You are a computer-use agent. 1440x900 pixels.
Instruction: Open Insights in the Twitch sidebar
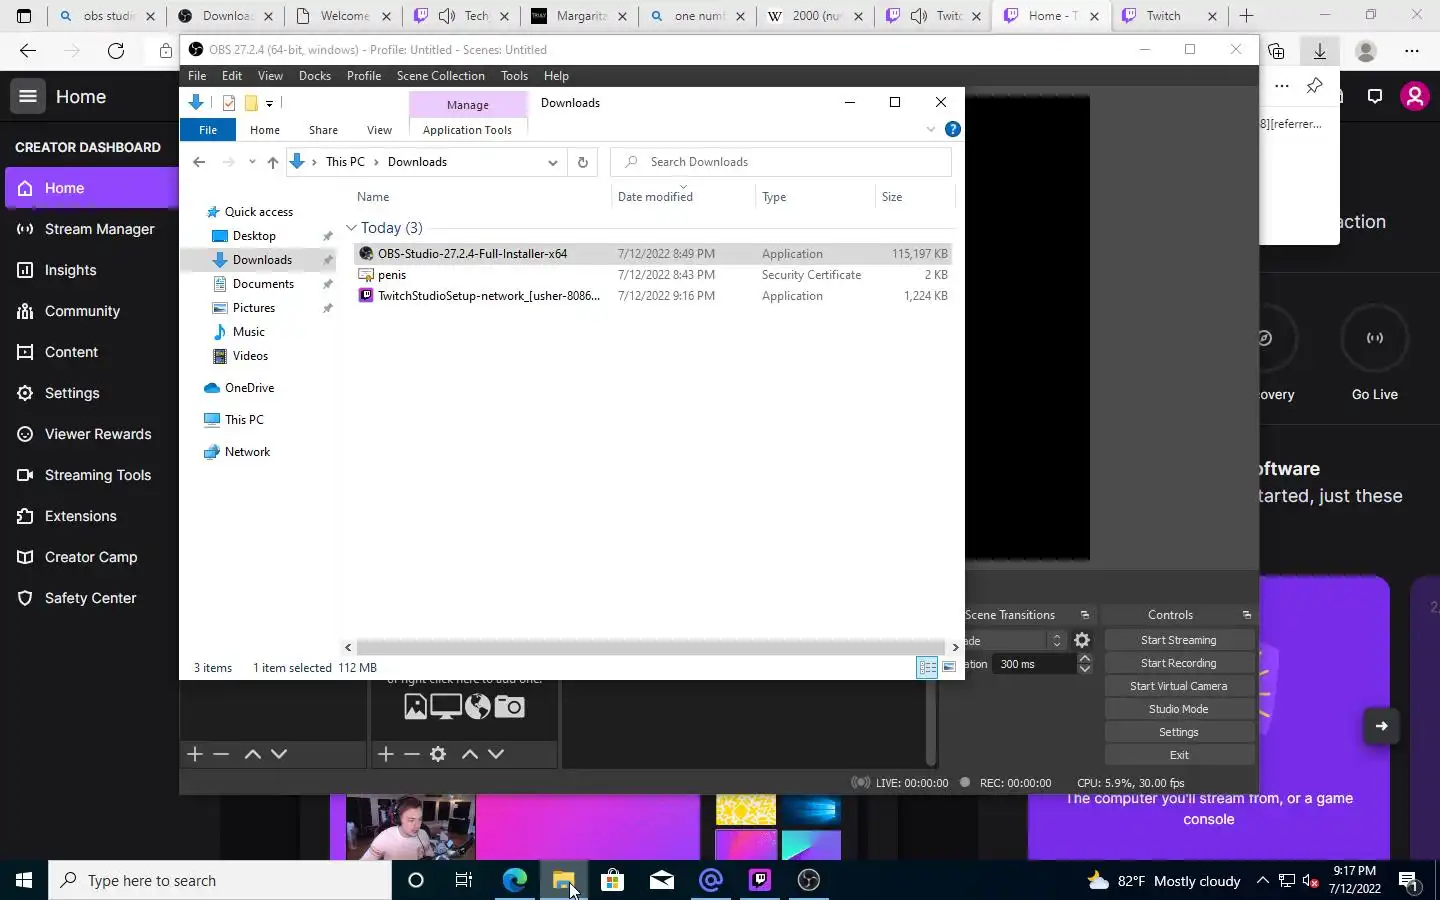[x=70, y=270]
